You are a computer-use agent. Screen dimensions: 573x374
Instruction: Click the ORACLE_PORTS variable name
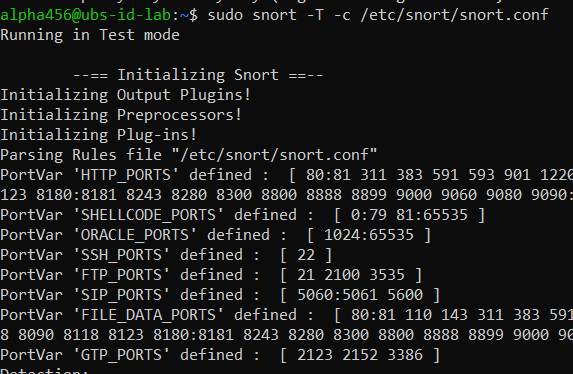click(x=135, y=235)
